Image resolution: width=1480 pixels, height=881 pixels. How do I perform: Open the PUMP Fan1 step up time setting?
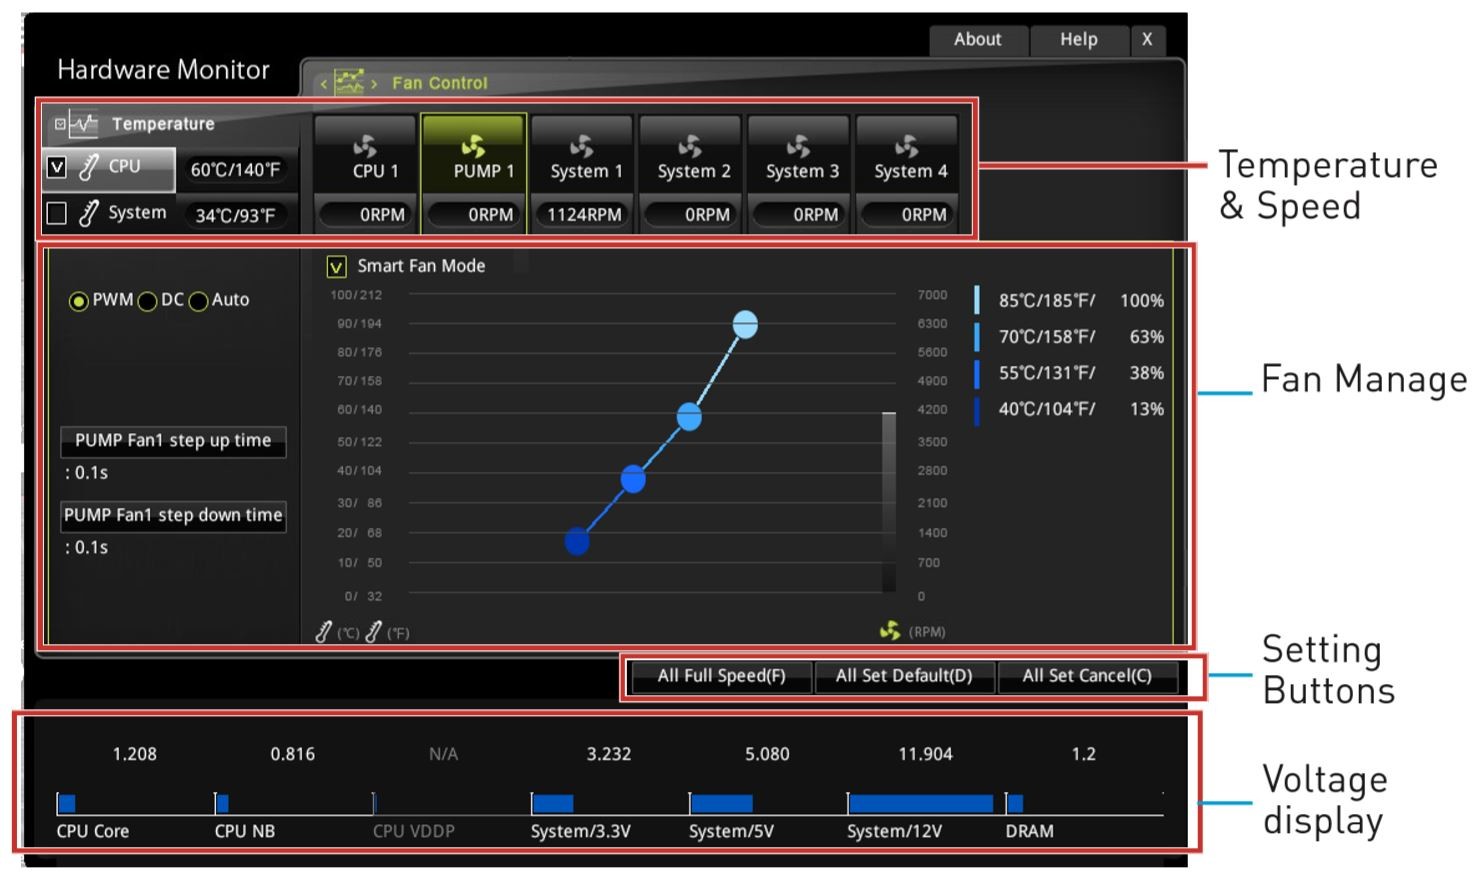tap(173, 441)
